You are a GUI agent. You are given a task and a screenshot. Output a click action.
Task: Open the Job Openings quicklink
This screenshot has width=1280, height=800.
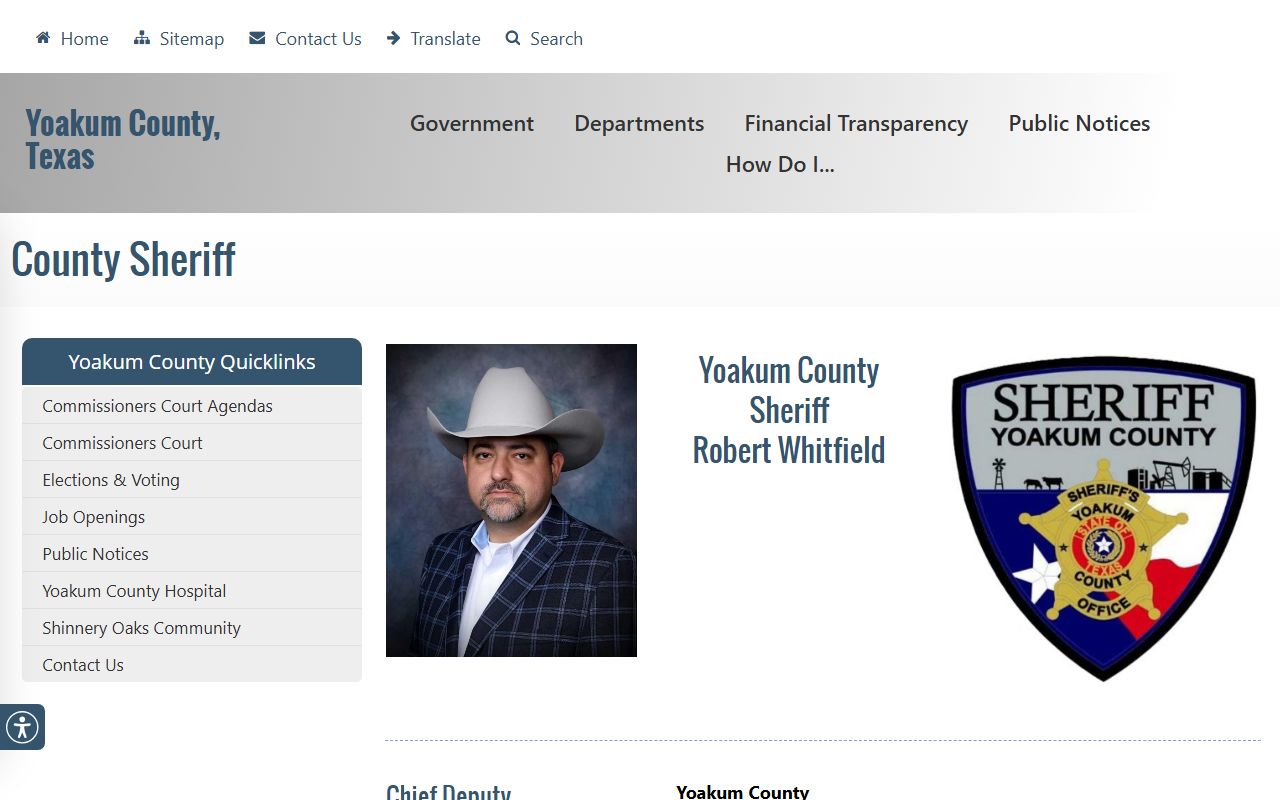tap(192, 517)
